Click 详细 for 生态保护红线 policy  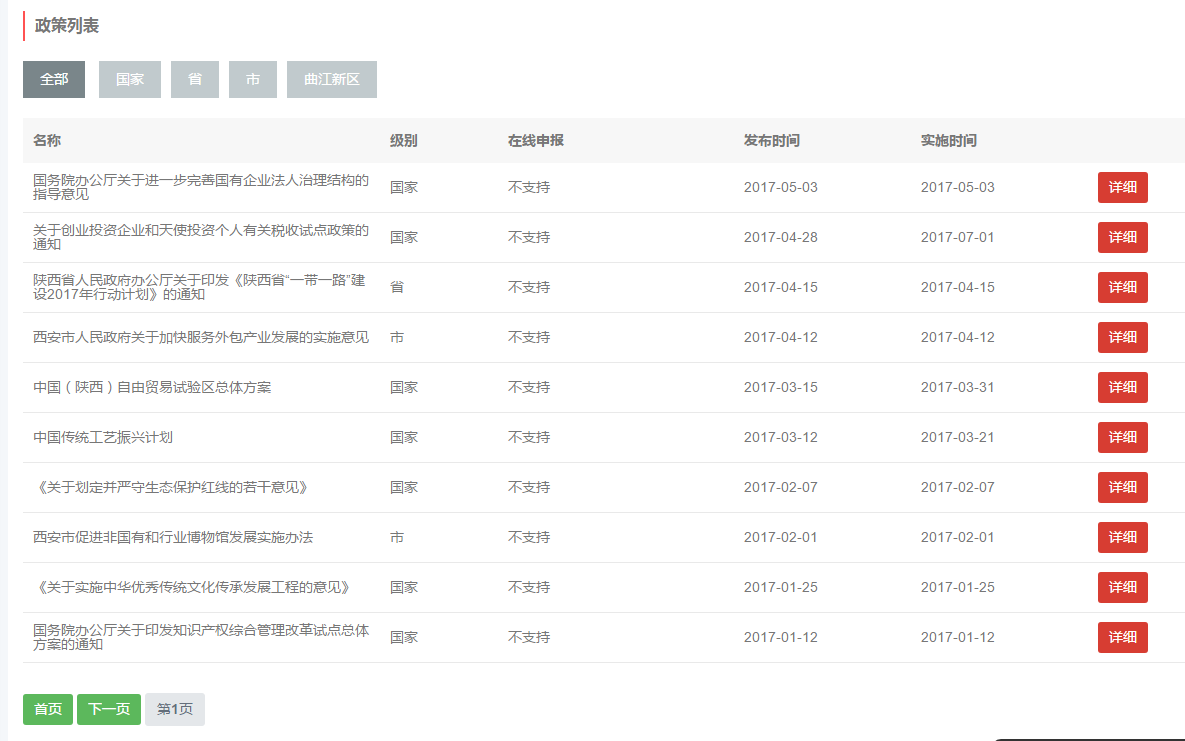click(1122, 487)
